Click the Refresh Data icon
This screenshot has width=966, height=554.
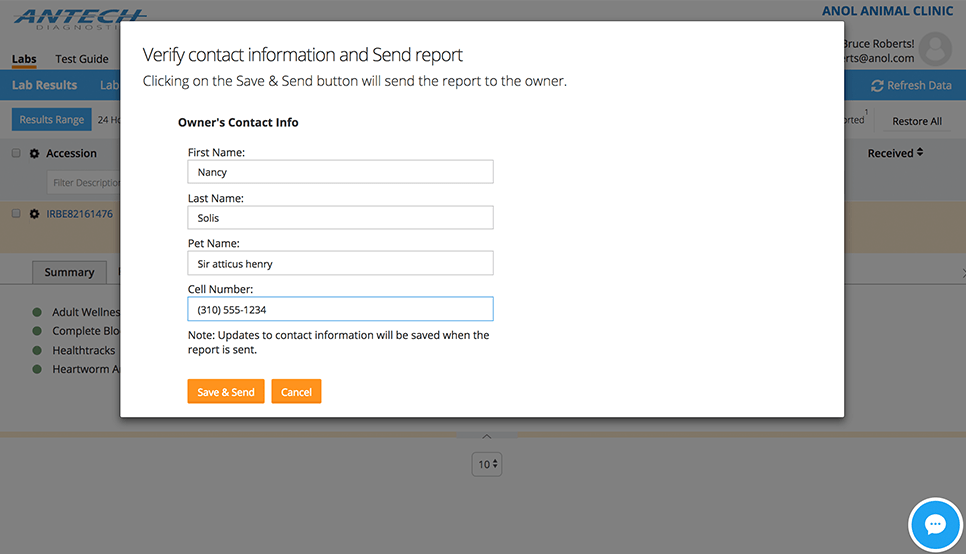pos(878,86)
